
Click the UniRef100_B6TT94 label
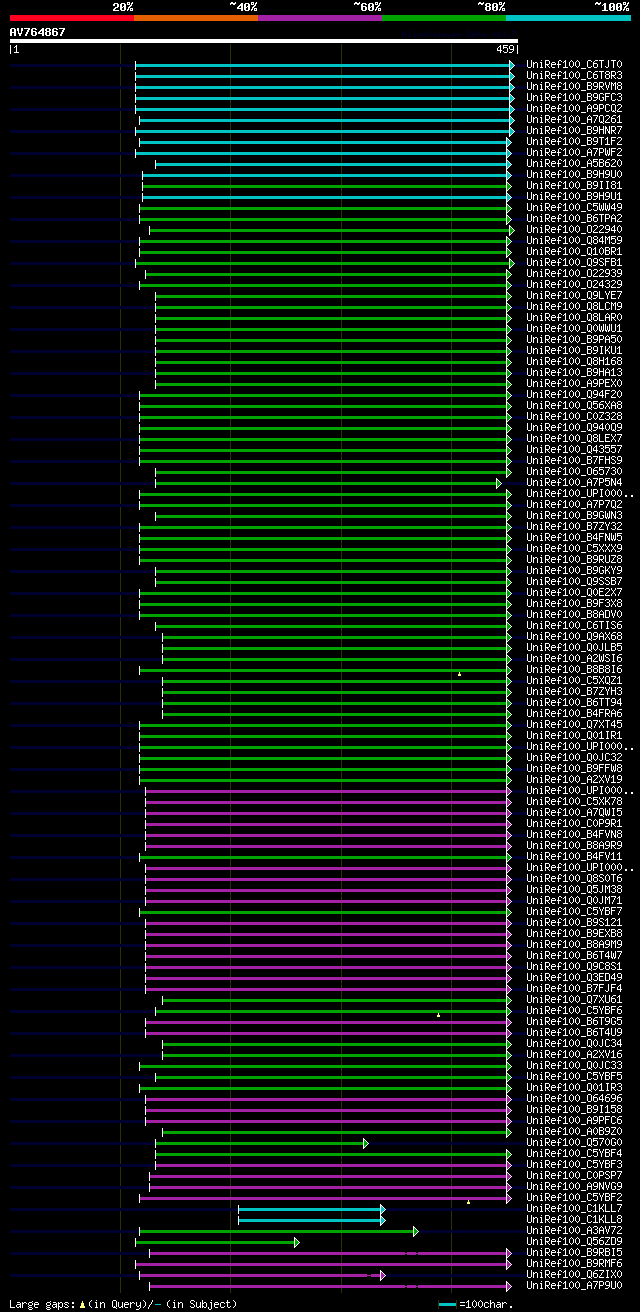point(574,703)
